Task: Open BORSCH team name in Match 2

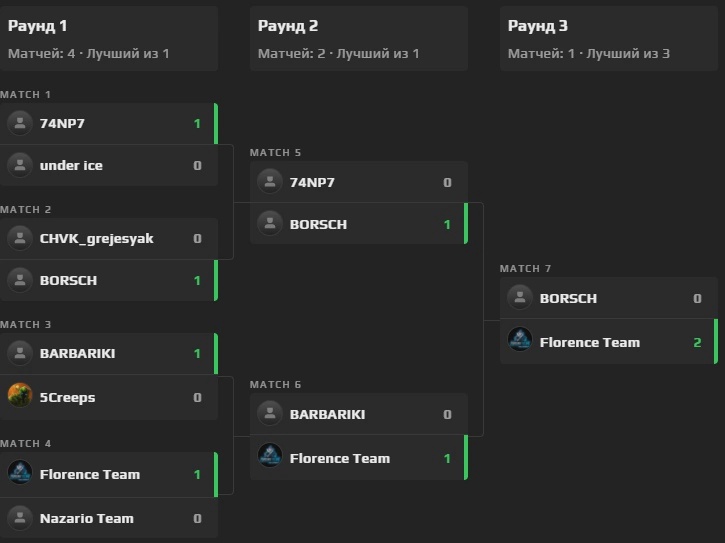Action: (x=68, y=280)
